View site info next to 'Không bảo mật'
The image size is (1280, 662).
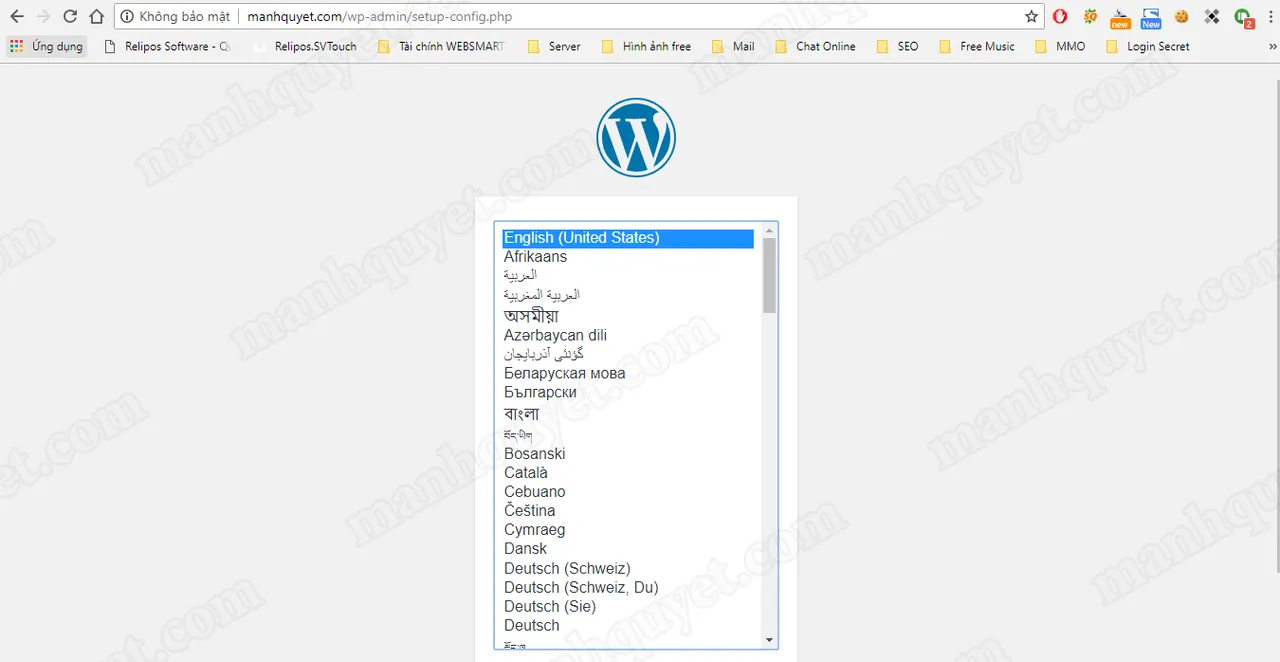[x=128, y=17]
